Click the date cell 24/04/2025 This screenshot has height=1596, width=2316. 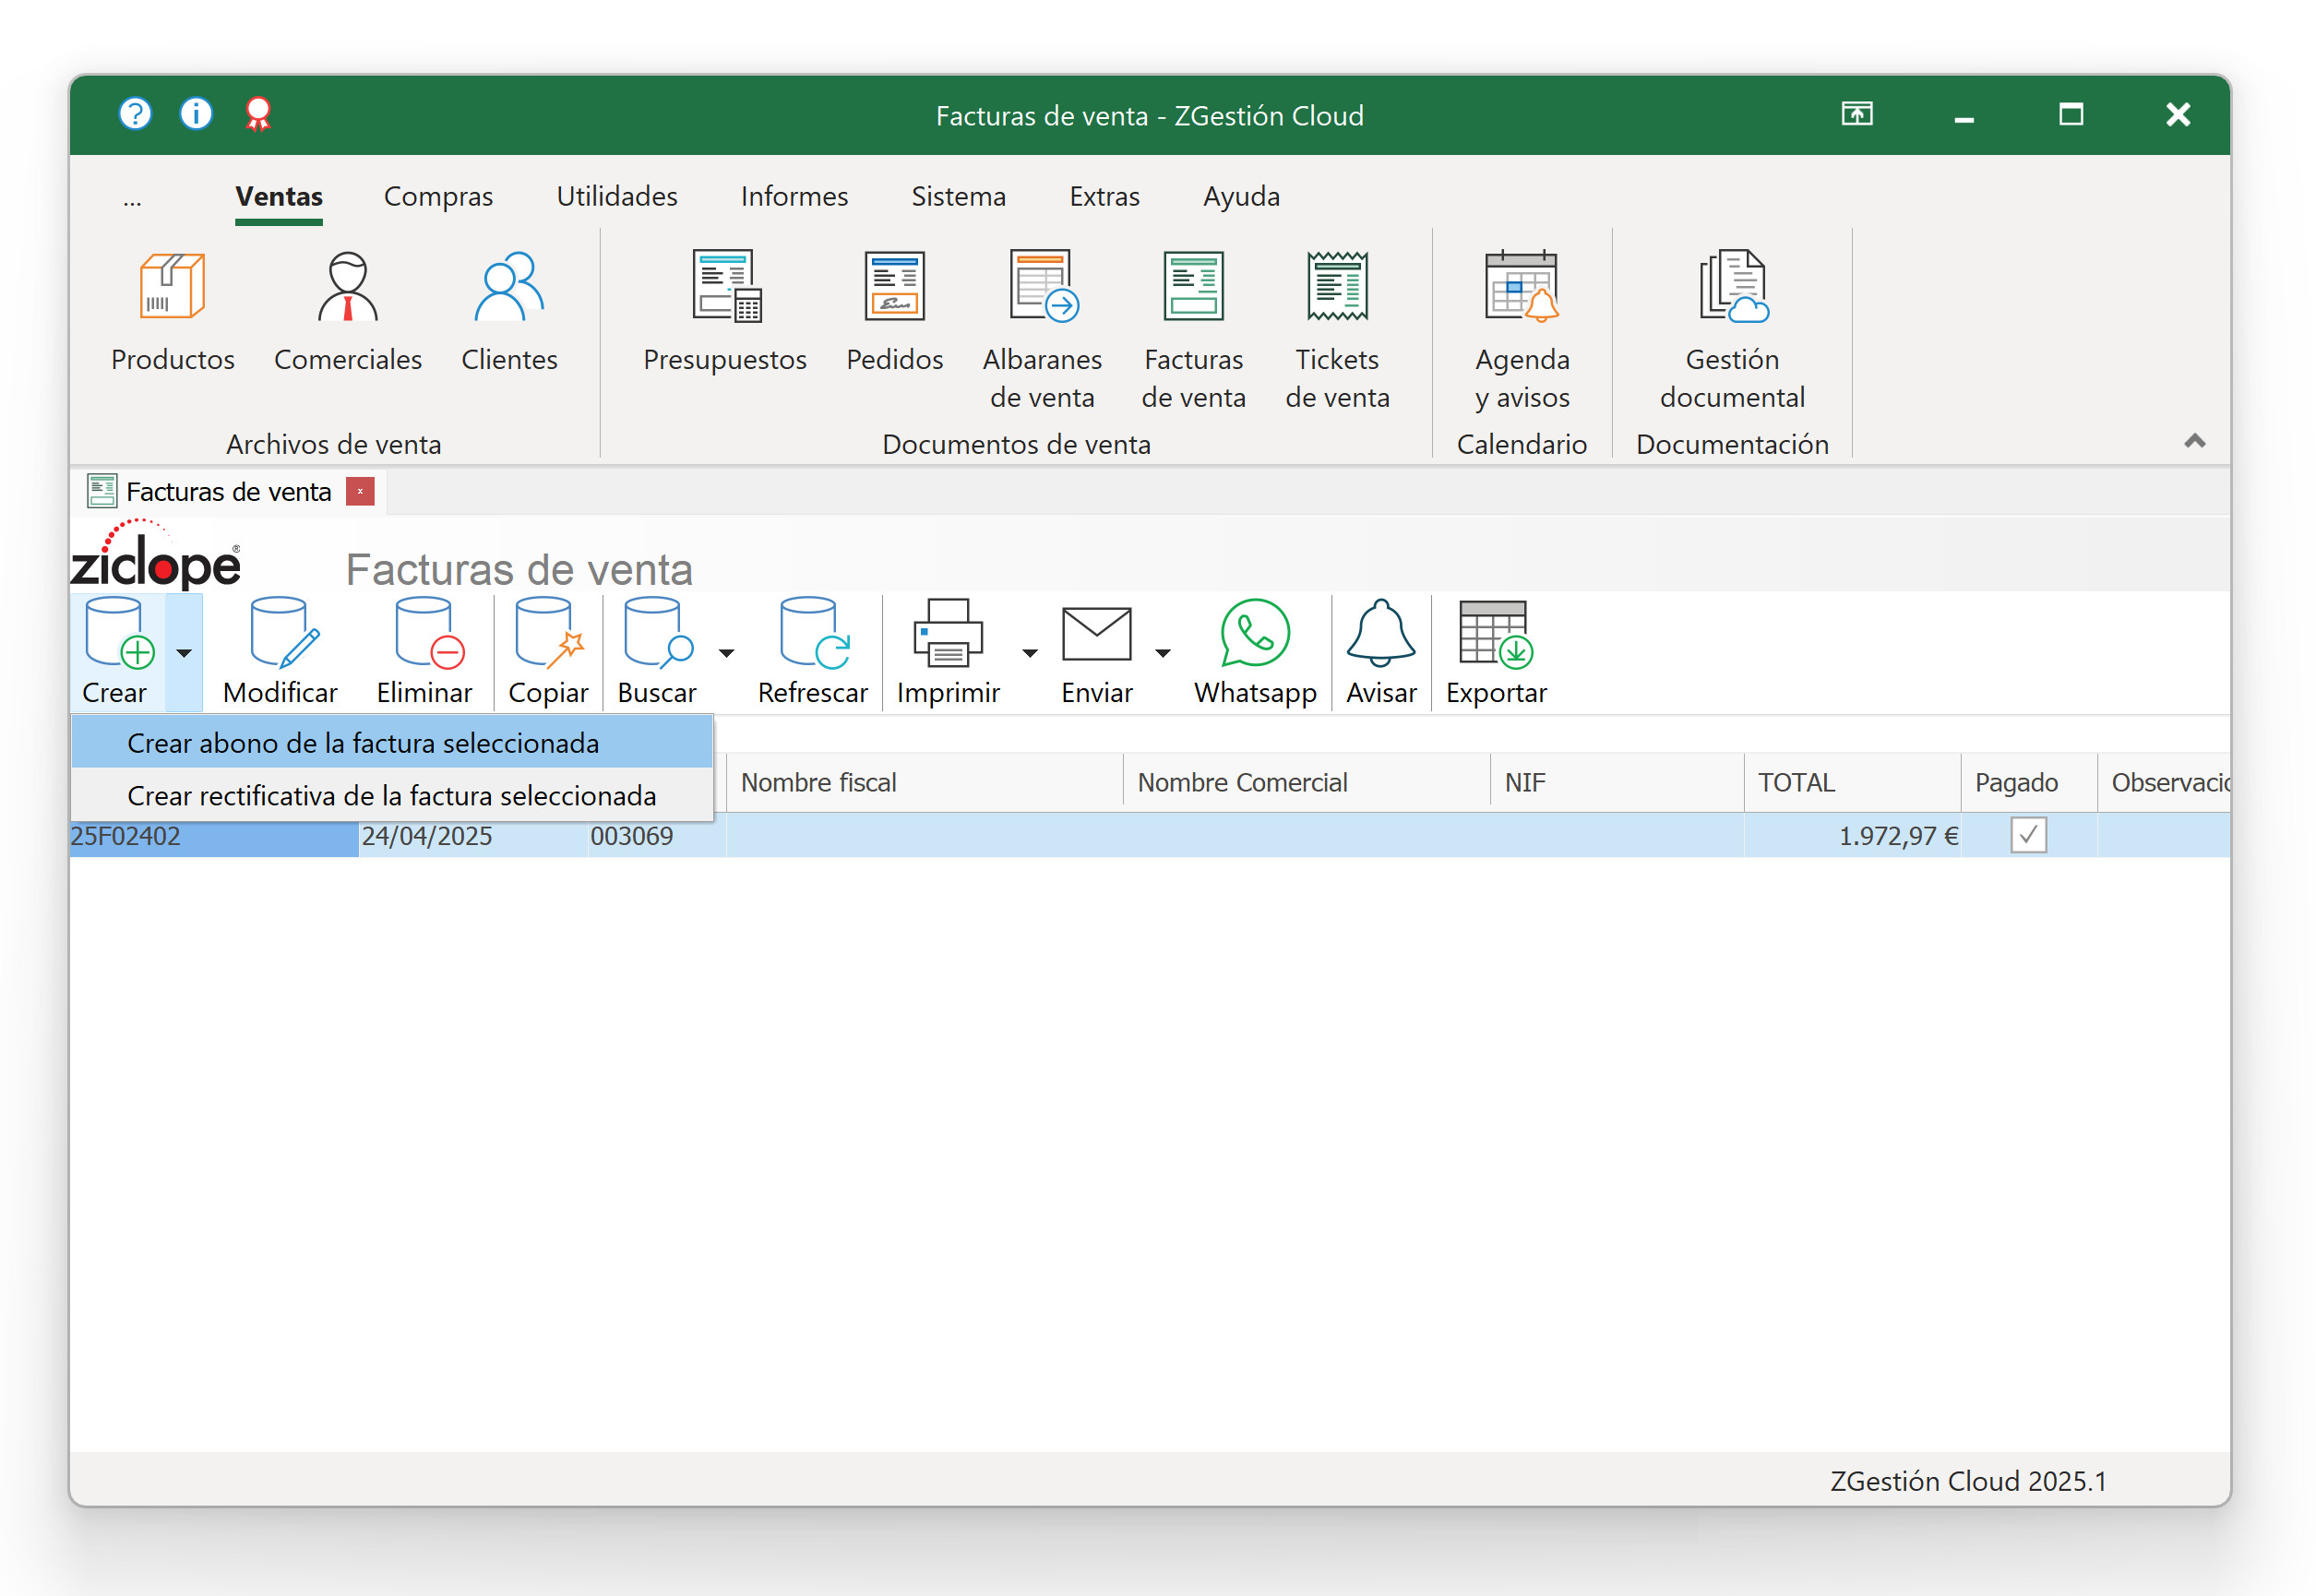[x=473, y=836]
